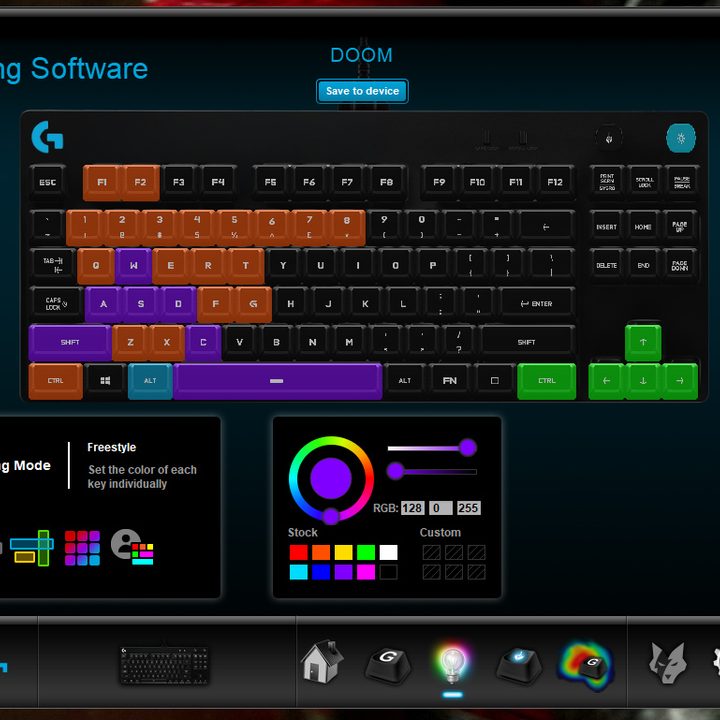
Task: Open the input heat map icon
Action: point(586,665)
